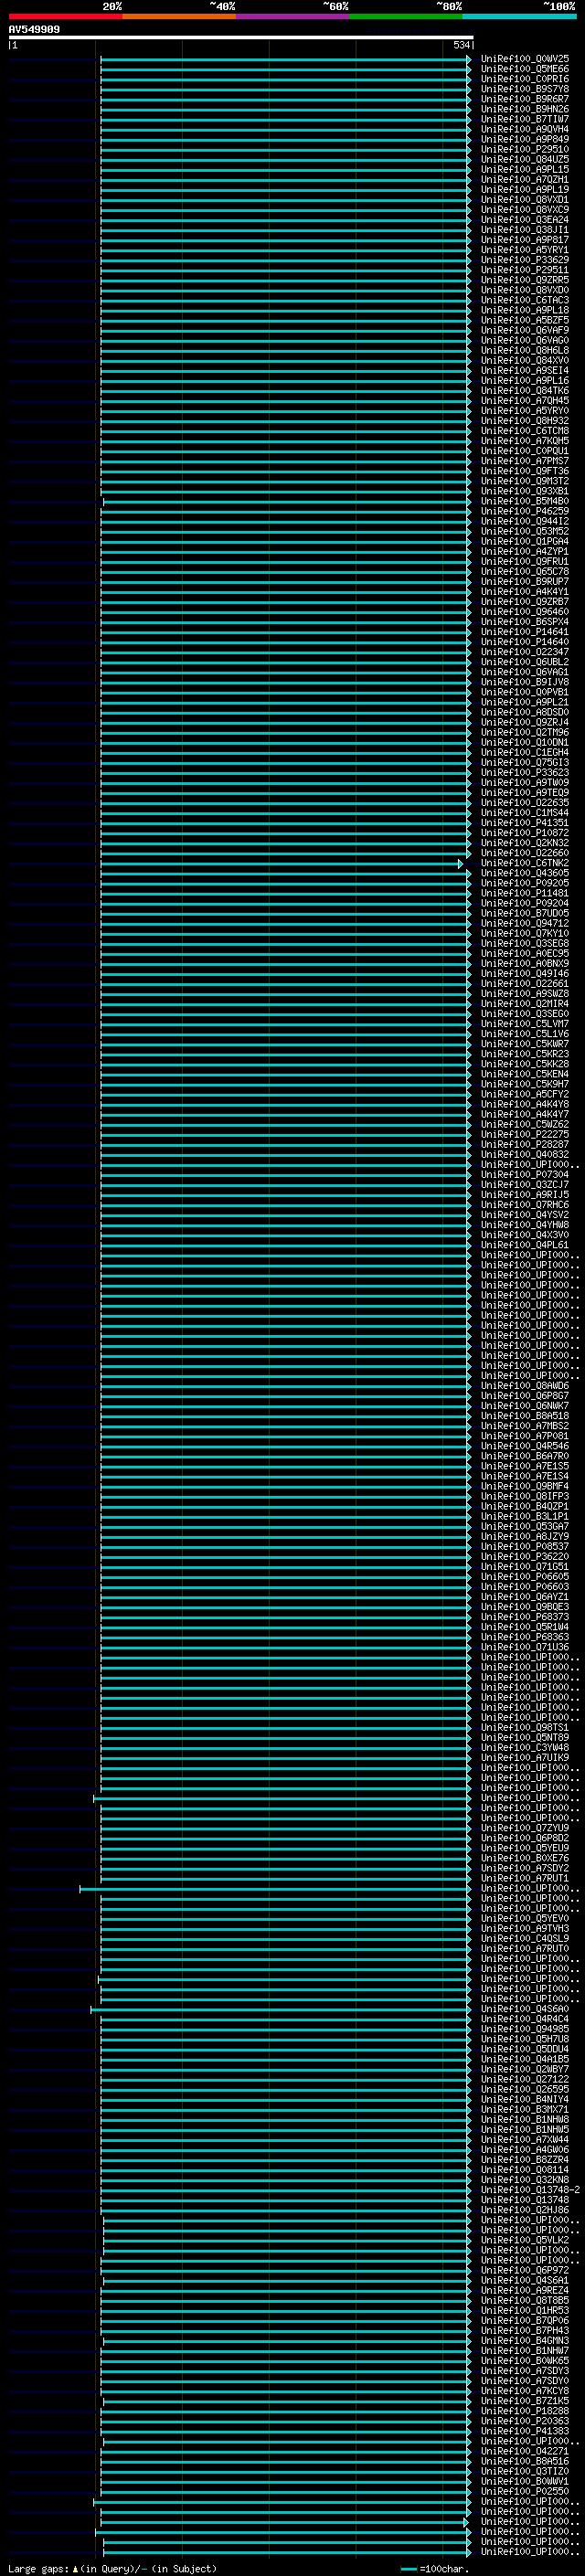This screenshot has height=2576, width=585.
Task: Open hit UniRef100_Q0WV25
Action: tap(525, 59)
